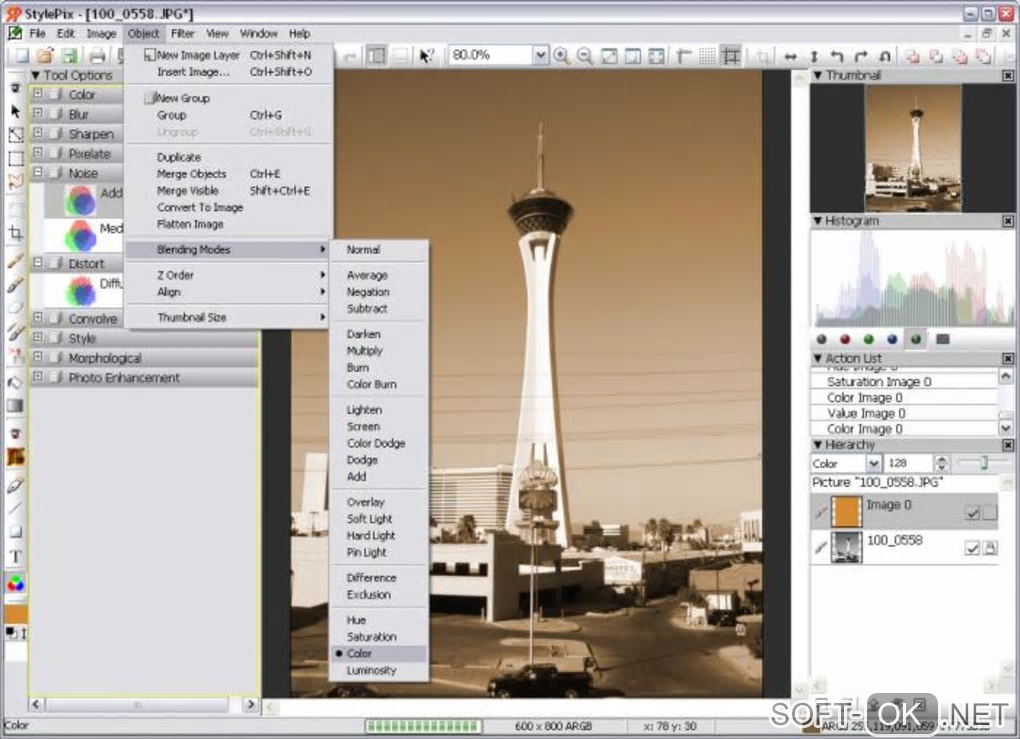
Task: Click the Save icon in toolbar
Action: pyautogui.click(x=69, y=56)
